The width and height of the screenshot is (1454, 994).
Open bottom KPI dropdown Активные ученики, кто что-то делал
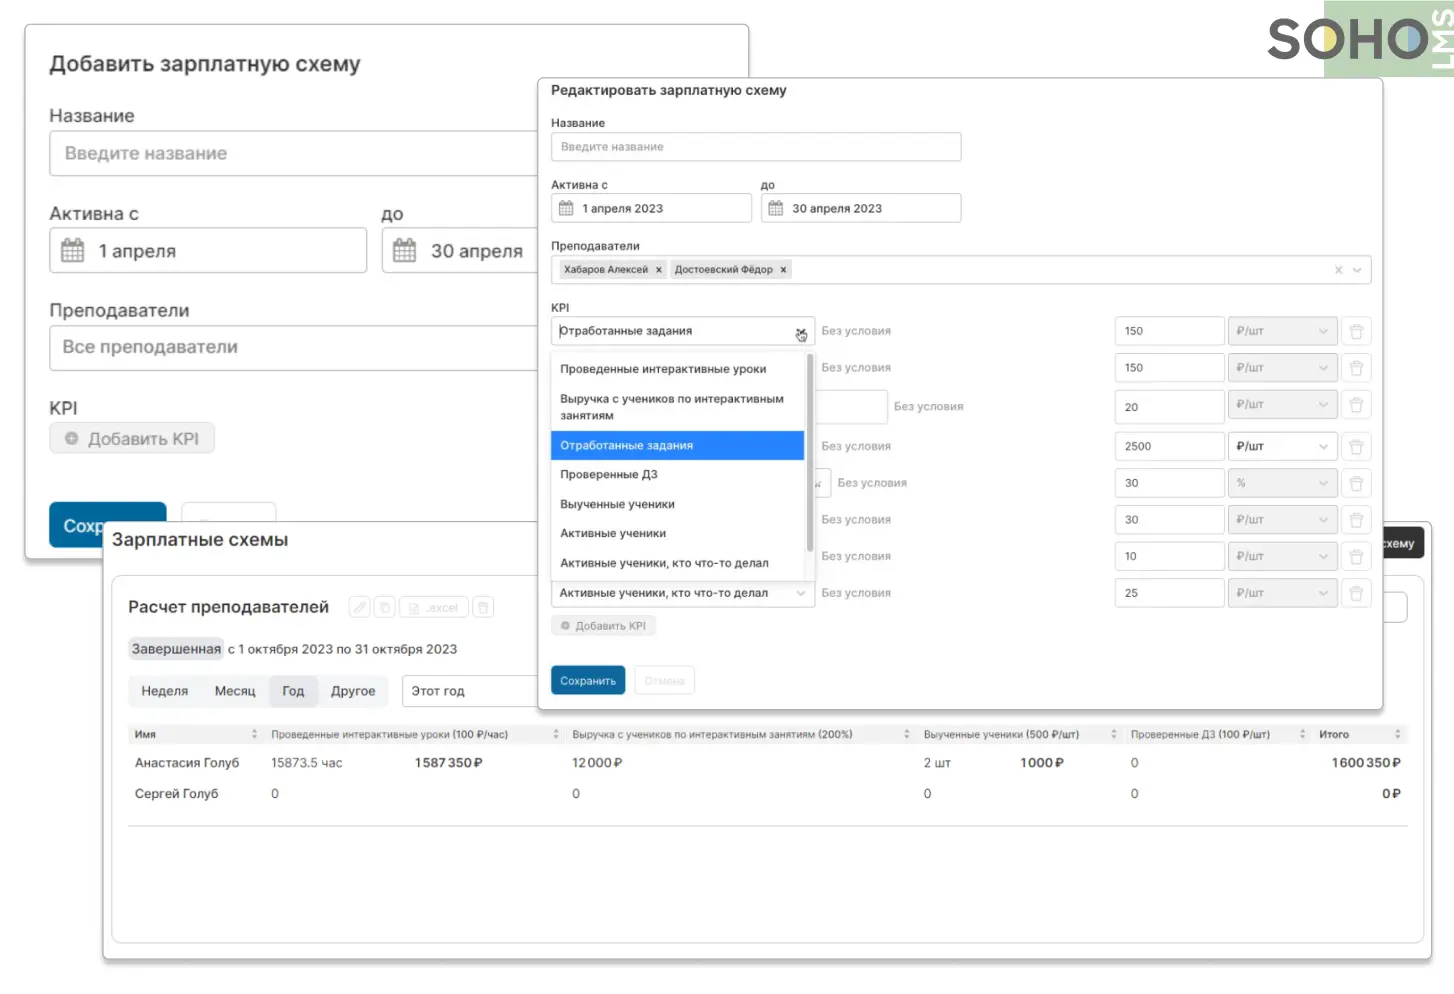tap(682, 593)
